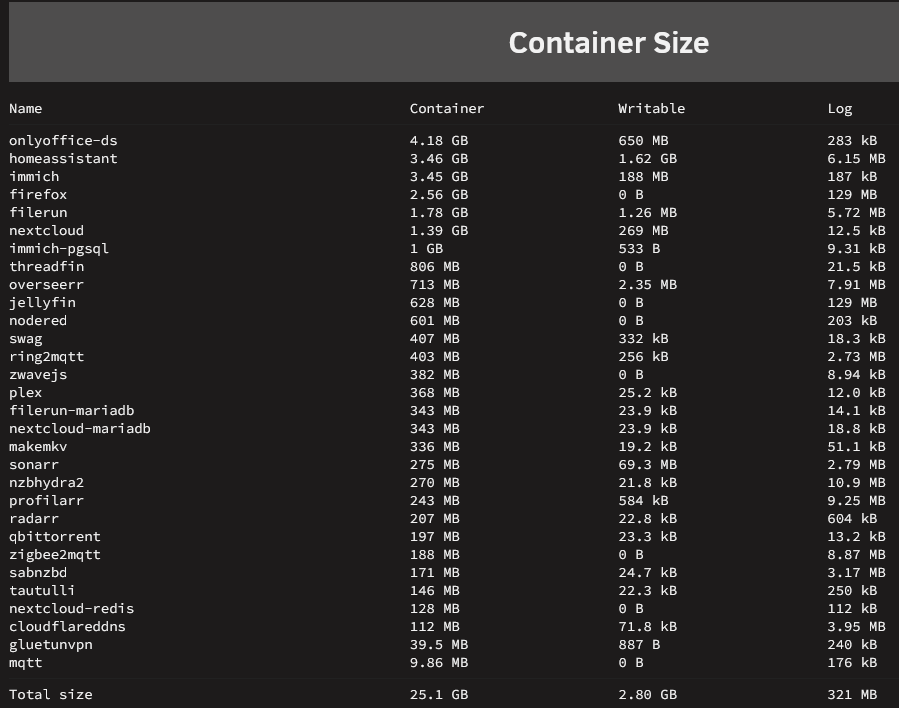Image resolution: width=899 pixels, height=708 pixels.
Task: Click the Total size row label
Action: click(50, 694)
